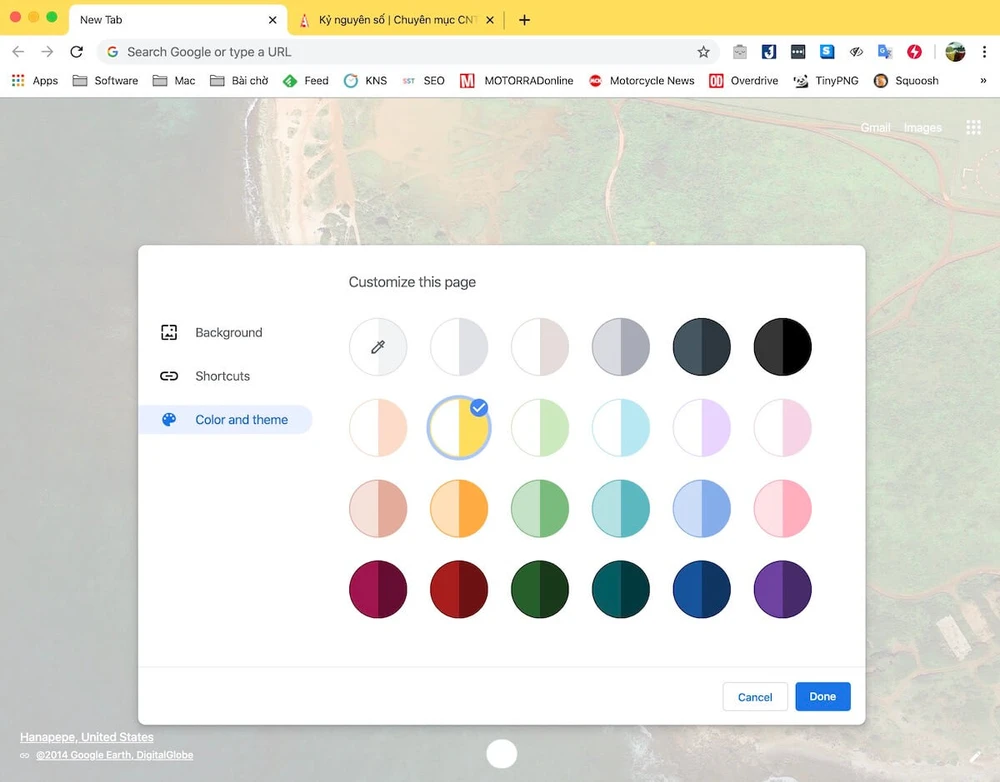The image size is (1000, 782).
Task: Click in the Google search bar
Action: [x=400, y=51]
